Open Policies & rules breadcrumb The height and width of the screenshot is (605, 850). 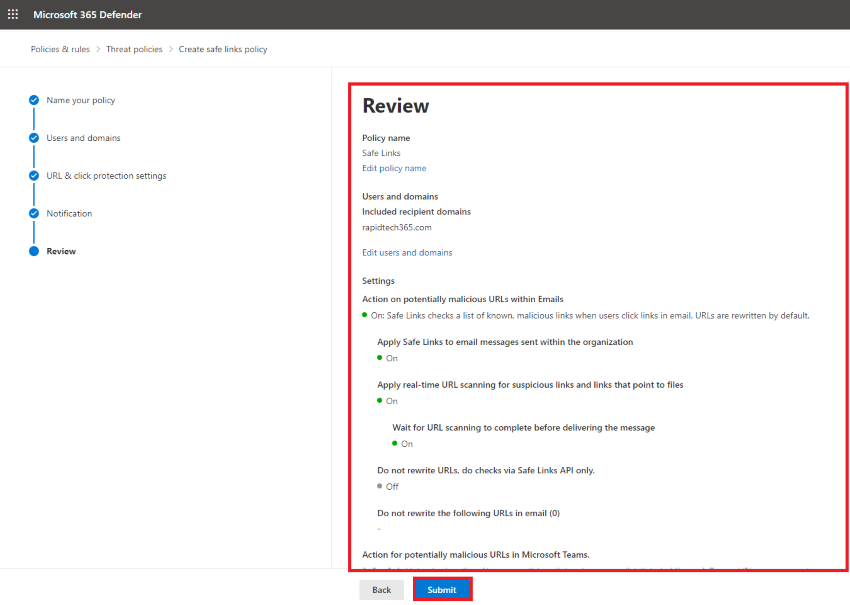(60, 49)
